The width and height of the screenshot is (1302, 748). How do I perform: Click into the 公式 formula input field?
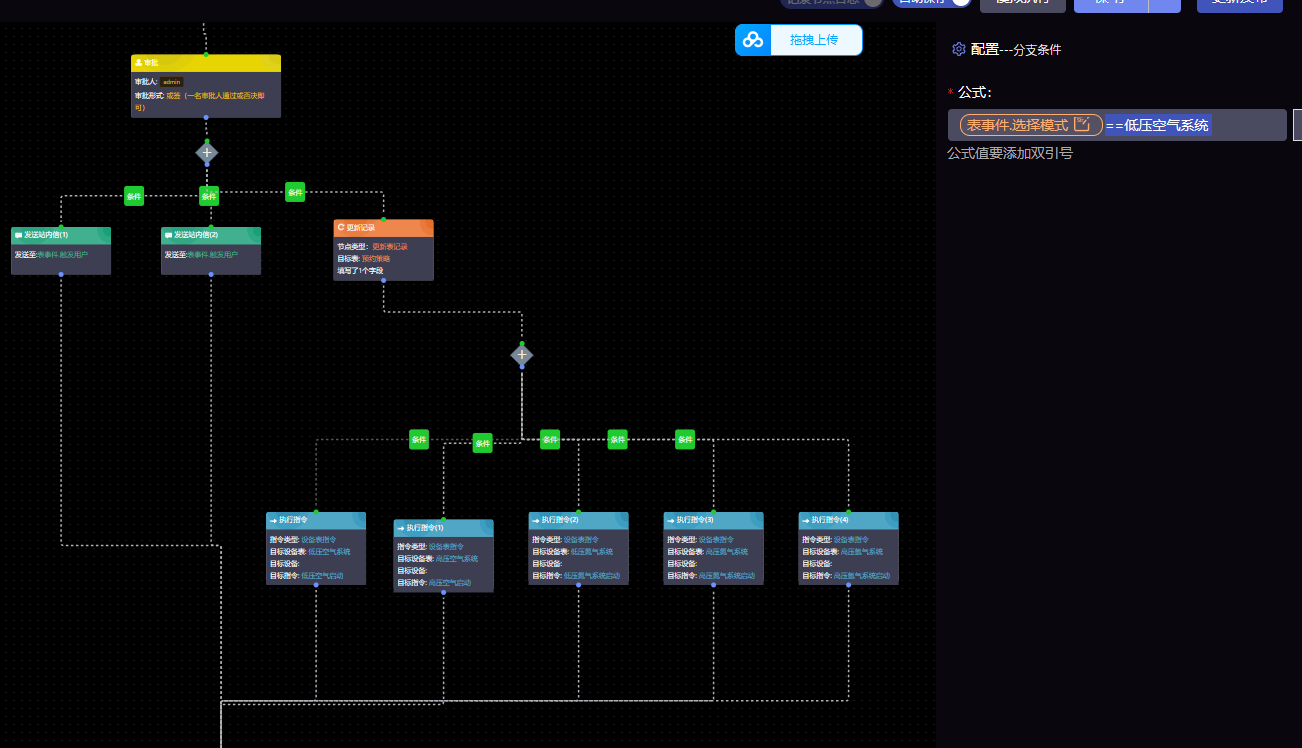(1117, 125)
